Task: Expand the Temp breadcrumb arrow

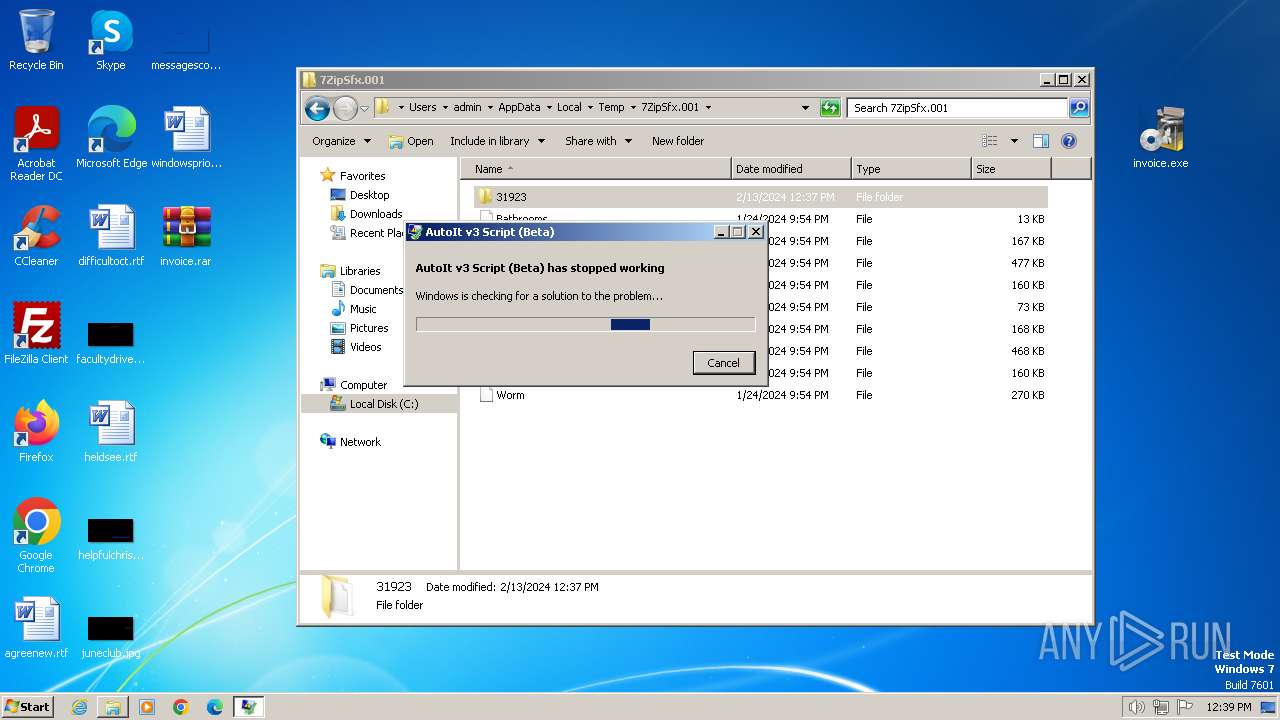Action: tap(632, 108)
